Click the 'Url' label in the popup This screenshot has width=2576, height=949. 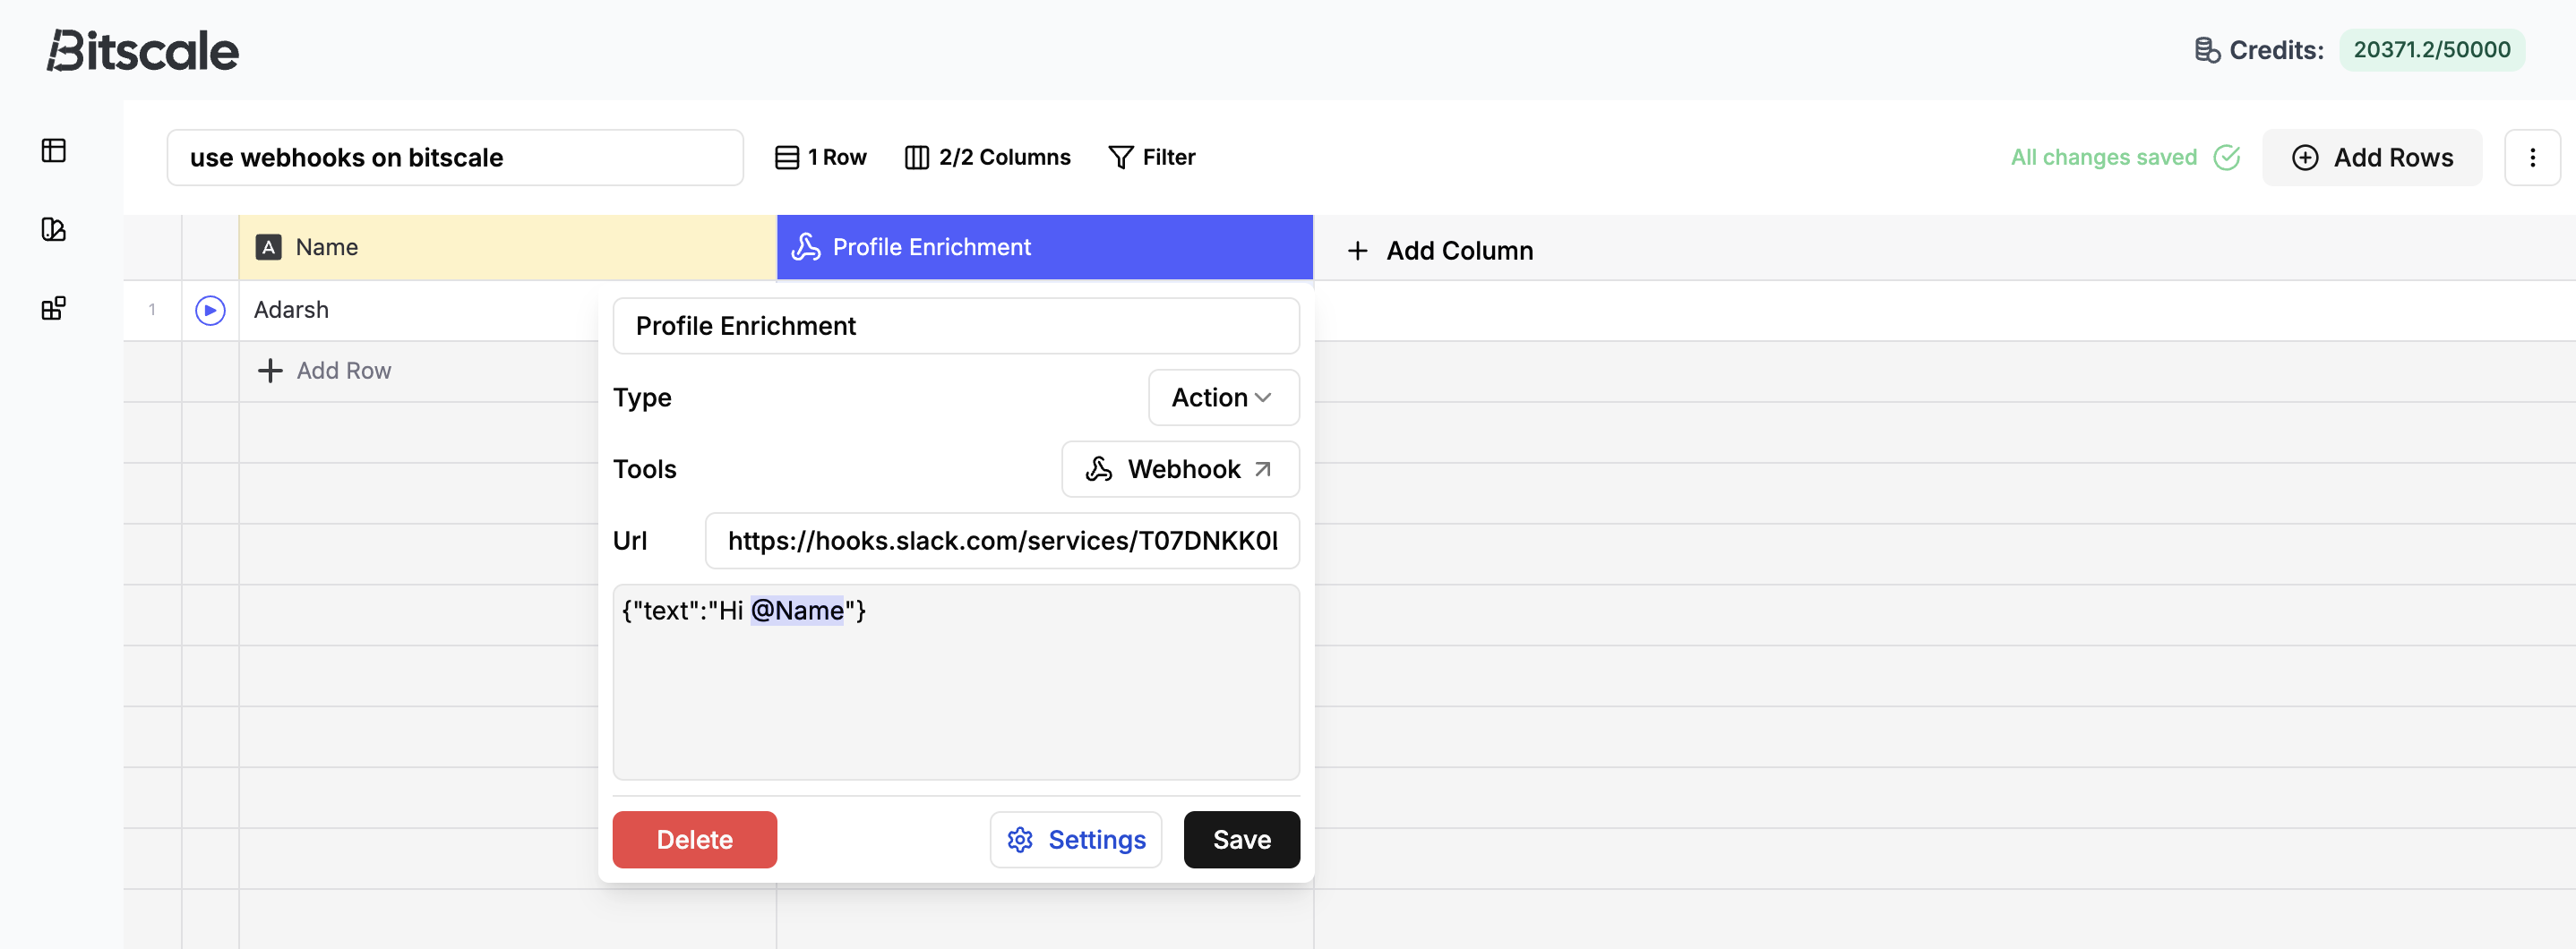pyautogui.click(x=630, y=541)
